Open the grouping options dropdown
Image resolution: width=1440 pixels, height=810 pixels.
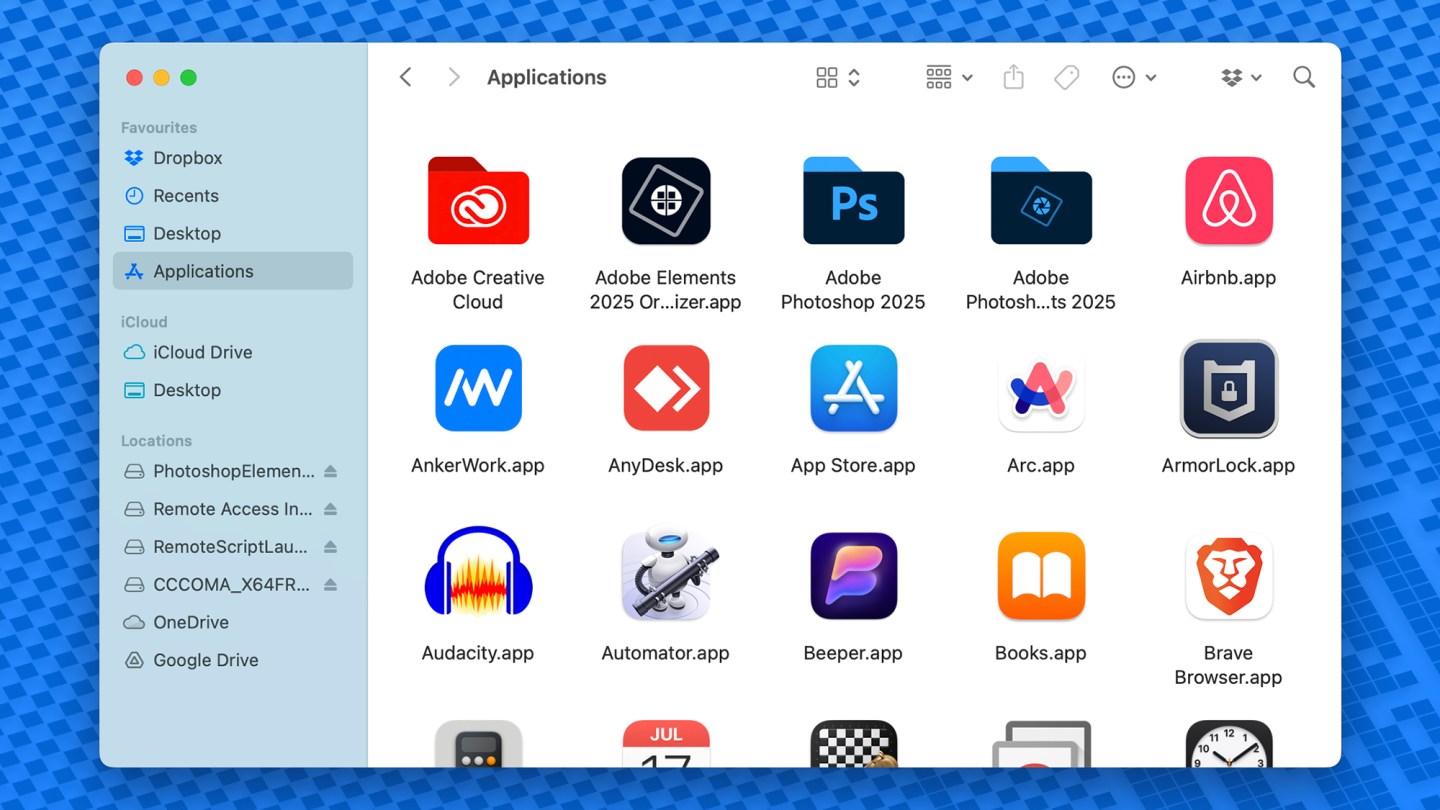pyautogui.click(x=947, y=77)
